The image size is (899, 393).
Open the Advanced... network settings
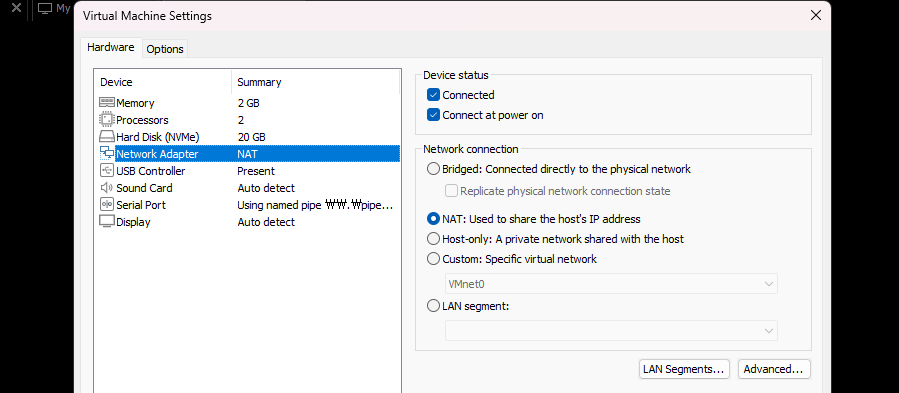(774, 369)
